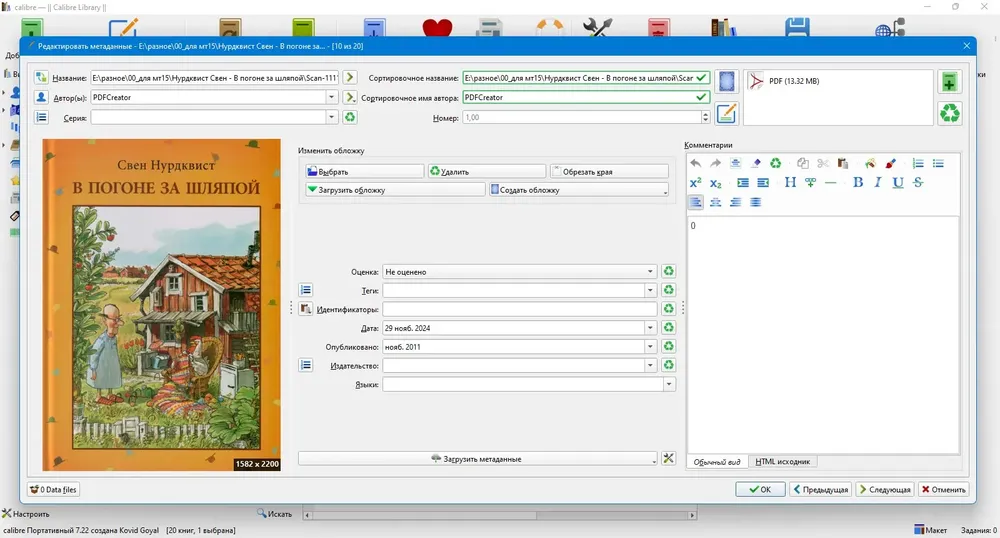
Task: Click the book cover thumbnail image
Action: point(161,305)
